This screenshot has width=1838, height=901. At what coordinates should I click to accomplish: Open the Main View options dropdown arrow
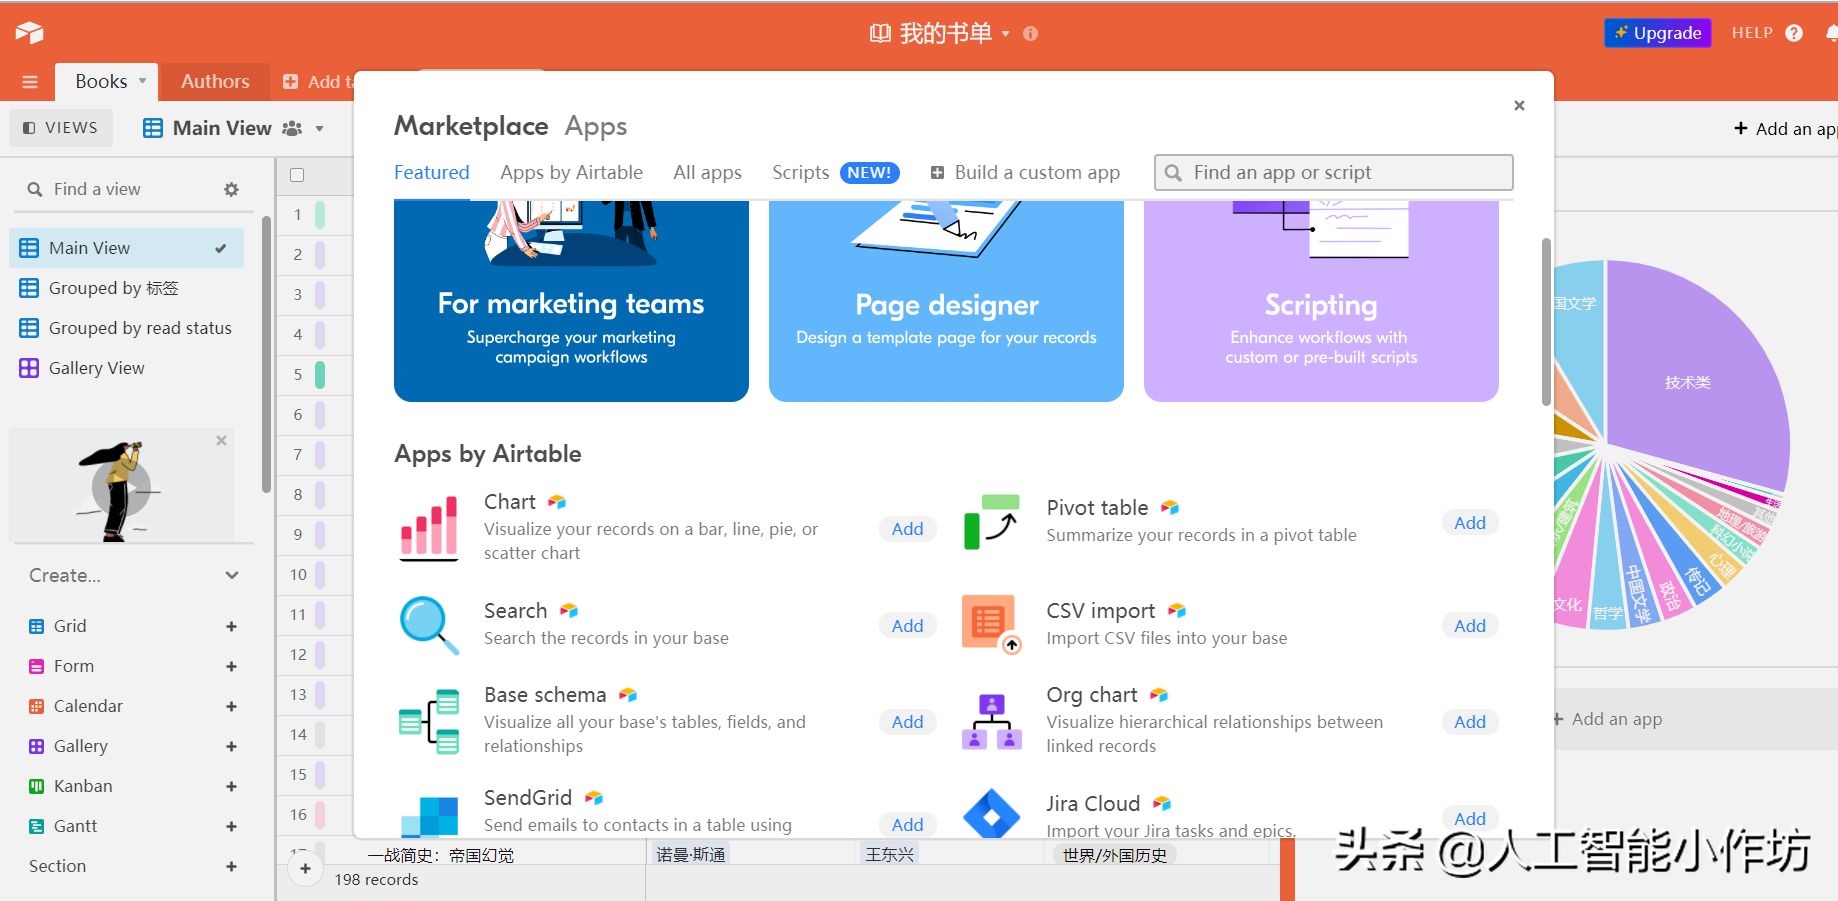click(x=319, y=128)
